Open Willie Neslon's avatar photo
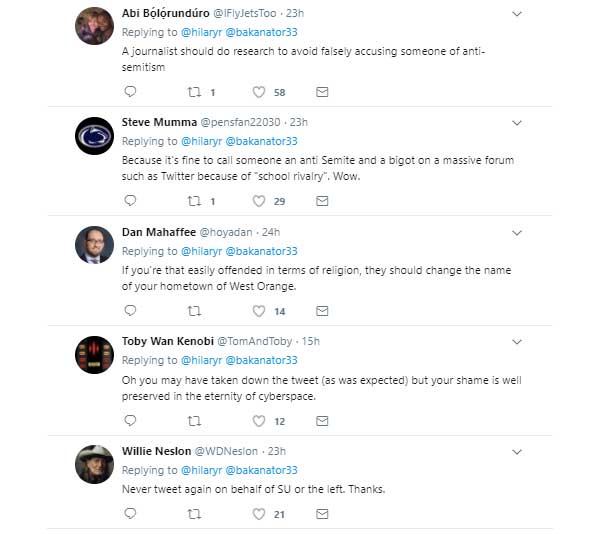Image resolution: width=600 pixels, height=534 pixels. pyautogui.click(x=95, y=464)
